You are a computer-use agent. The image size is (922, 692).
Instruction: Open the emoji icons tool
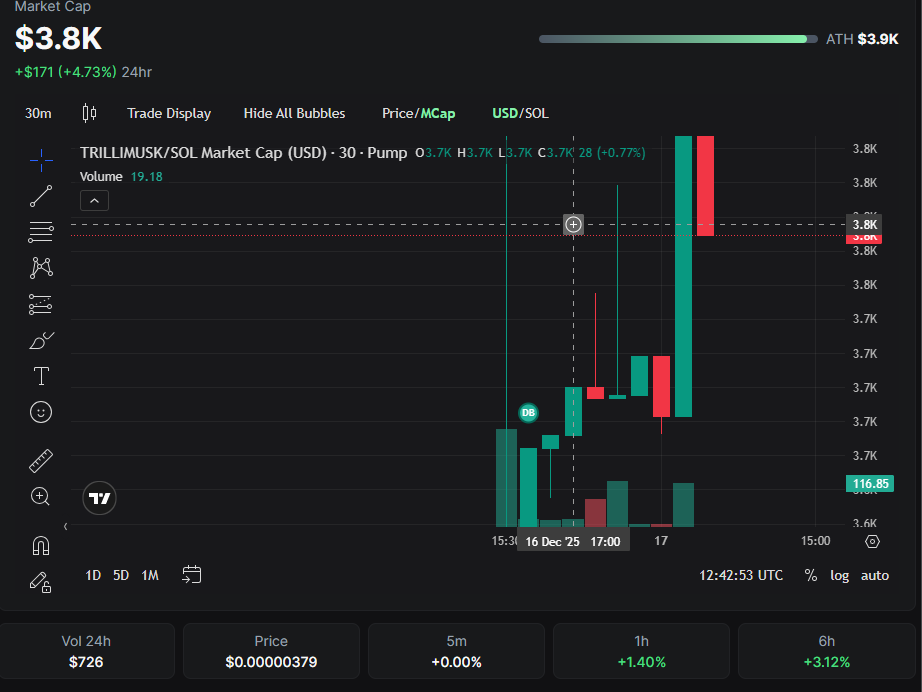tap(41, 412)
